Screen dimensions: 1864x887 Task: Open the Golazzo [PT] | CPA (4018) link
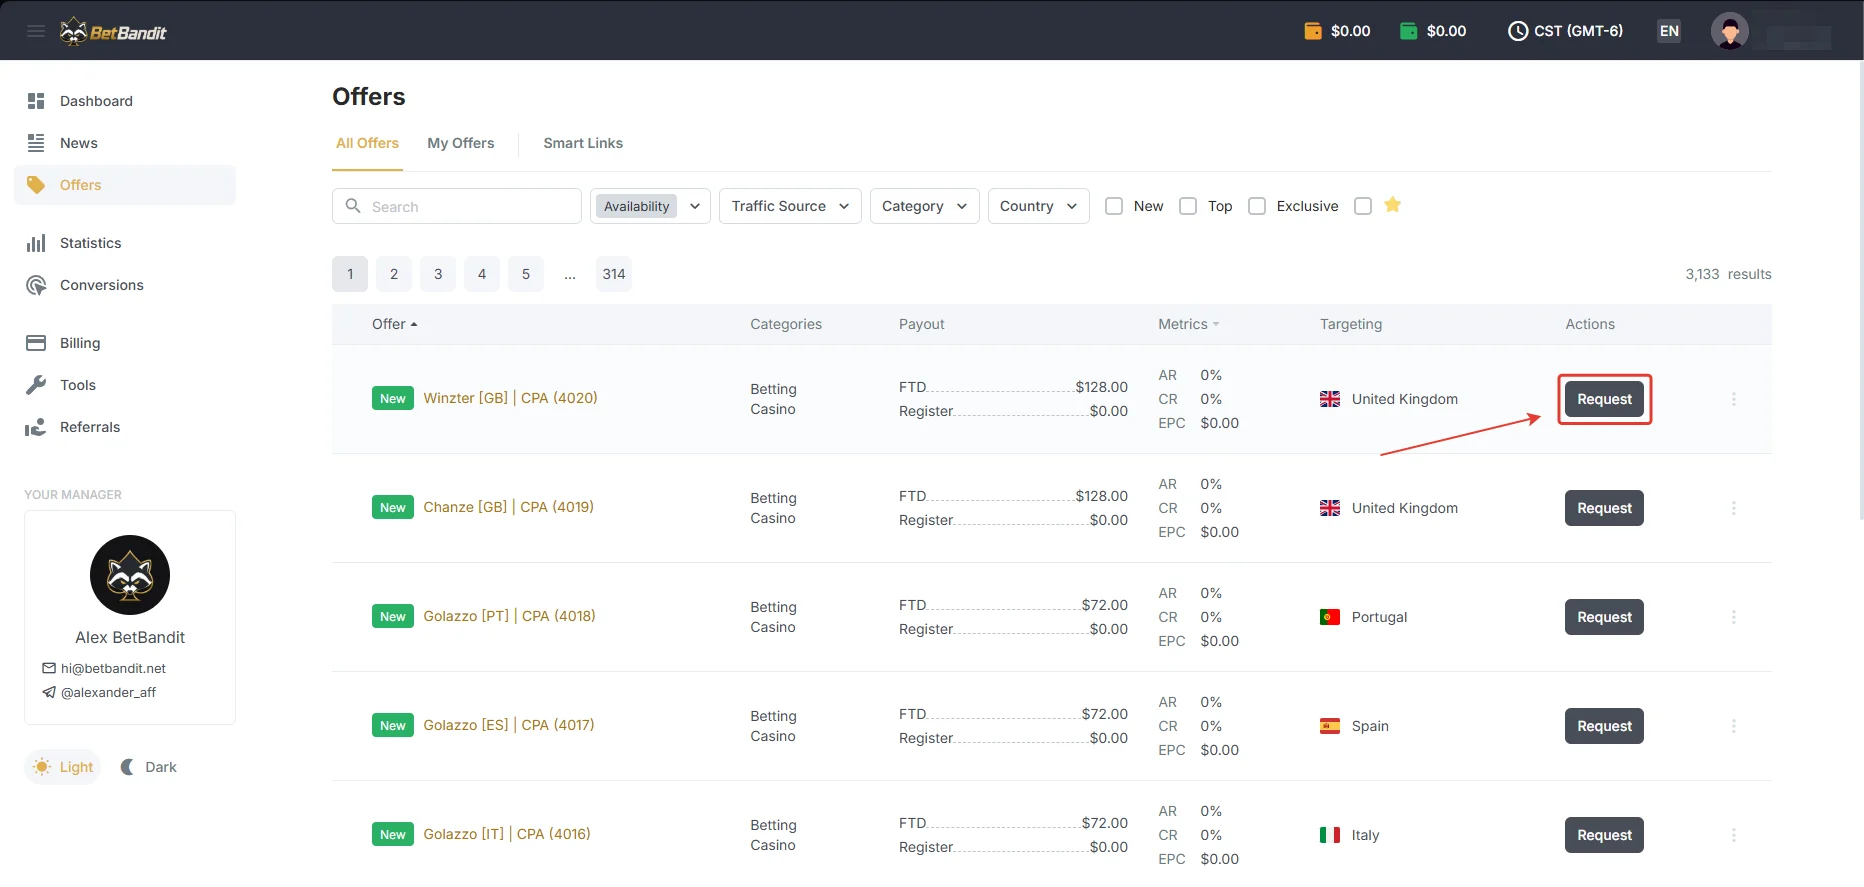tap(509, 616)
